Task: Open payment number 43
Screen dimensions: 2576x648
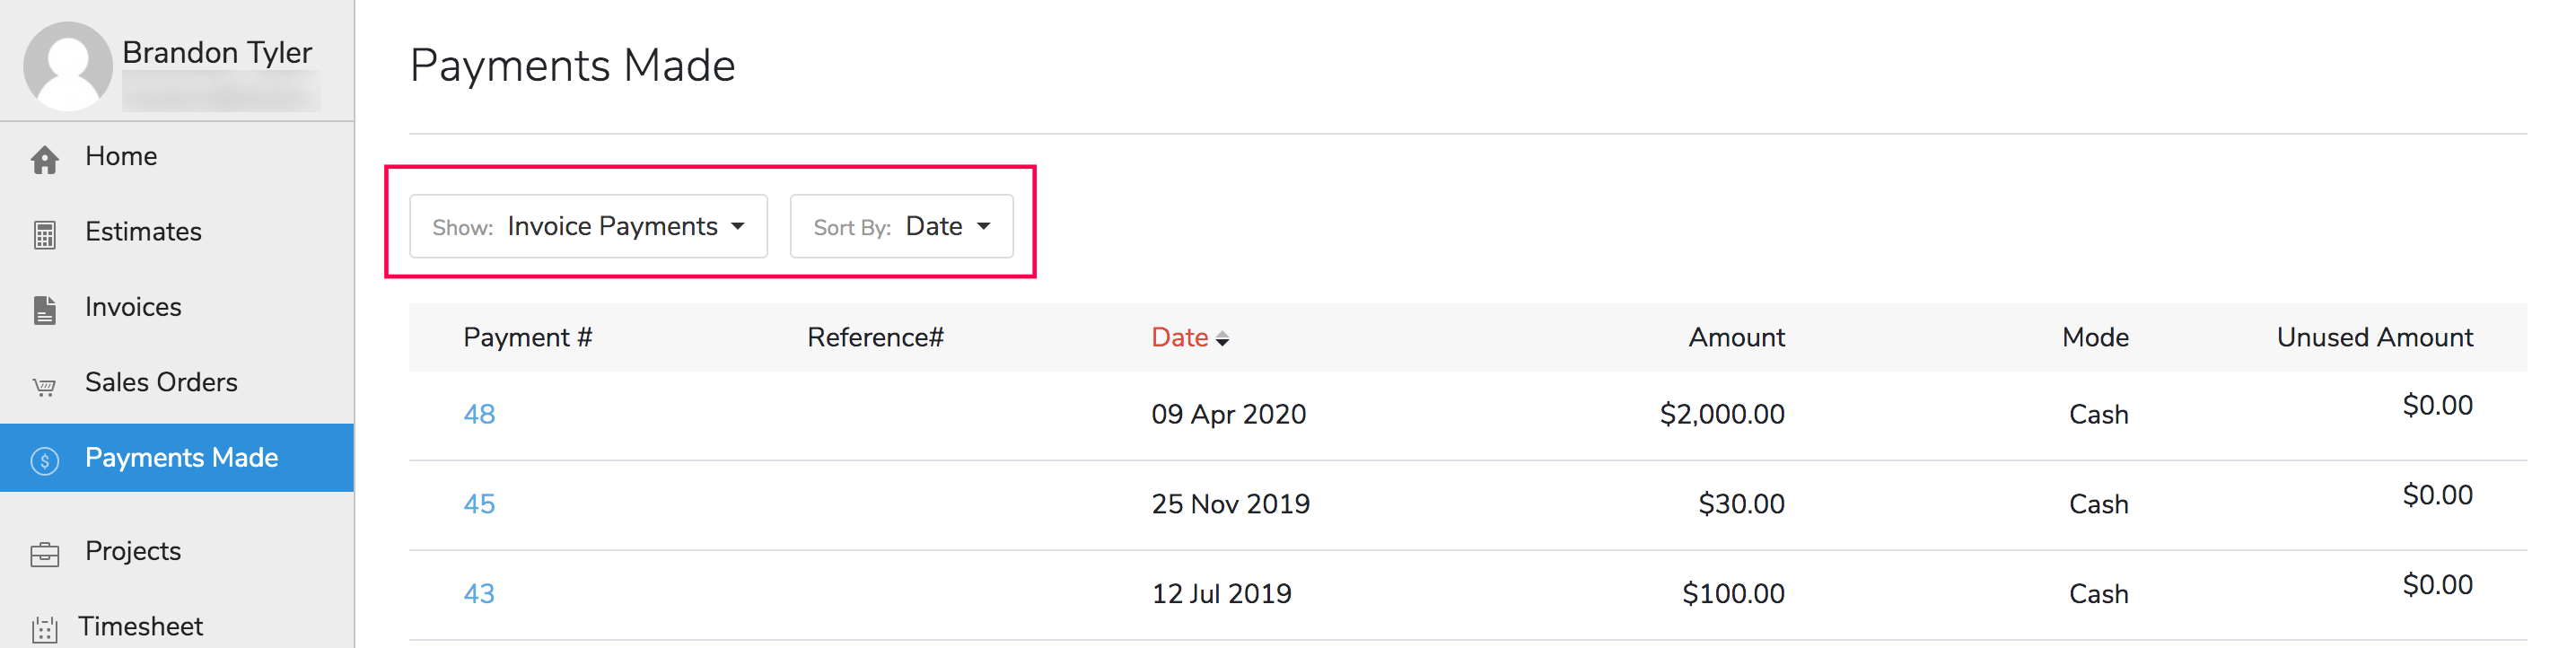Action: [x=480, y=593]
